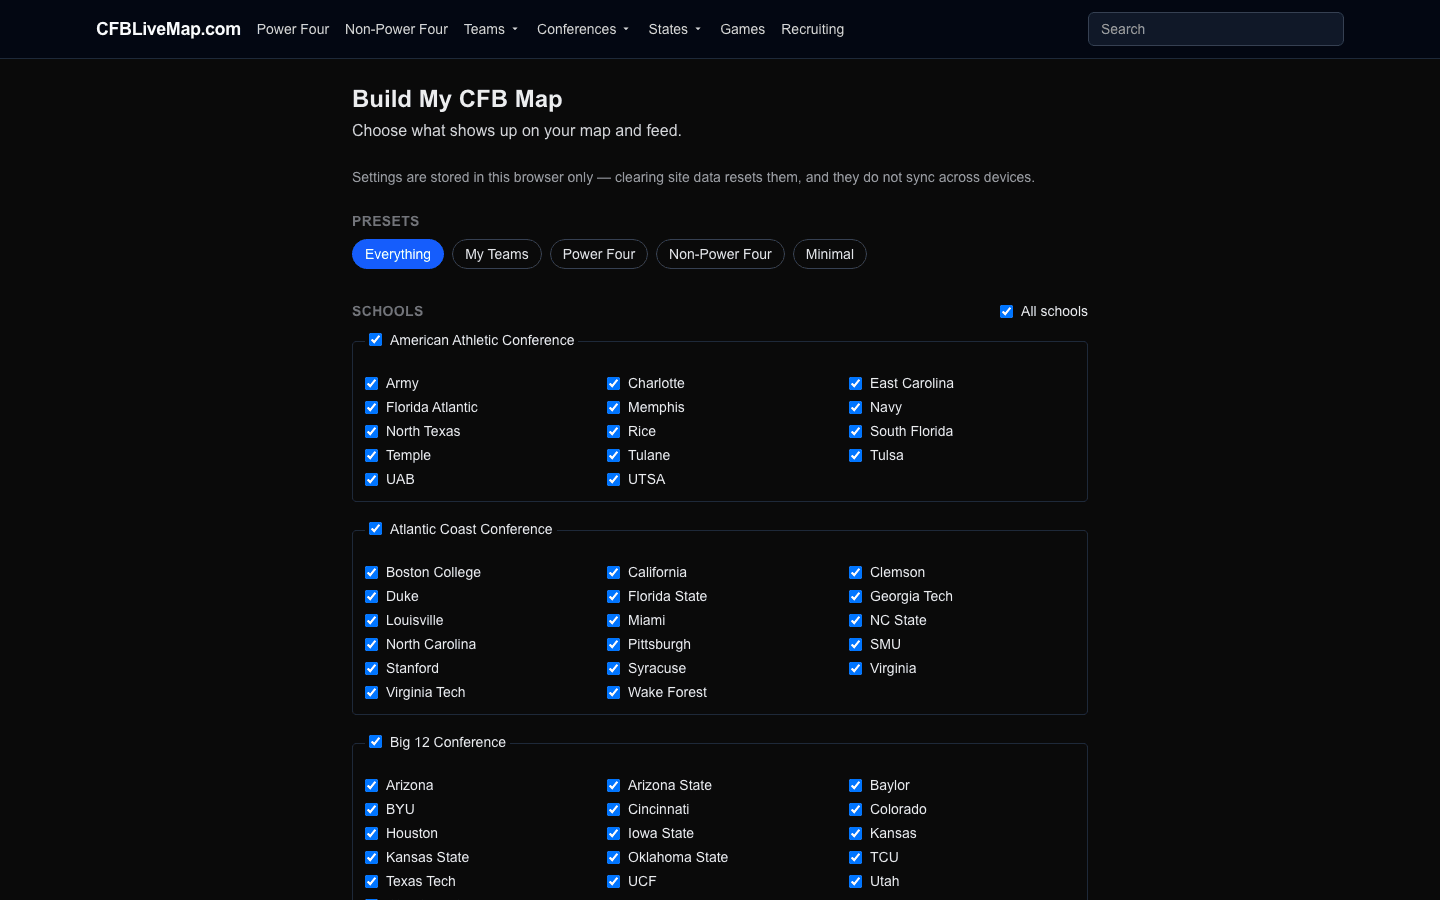Choose the Minimal preset
The height and width of the screenshot is (900, 1440).
pos(830,254)
